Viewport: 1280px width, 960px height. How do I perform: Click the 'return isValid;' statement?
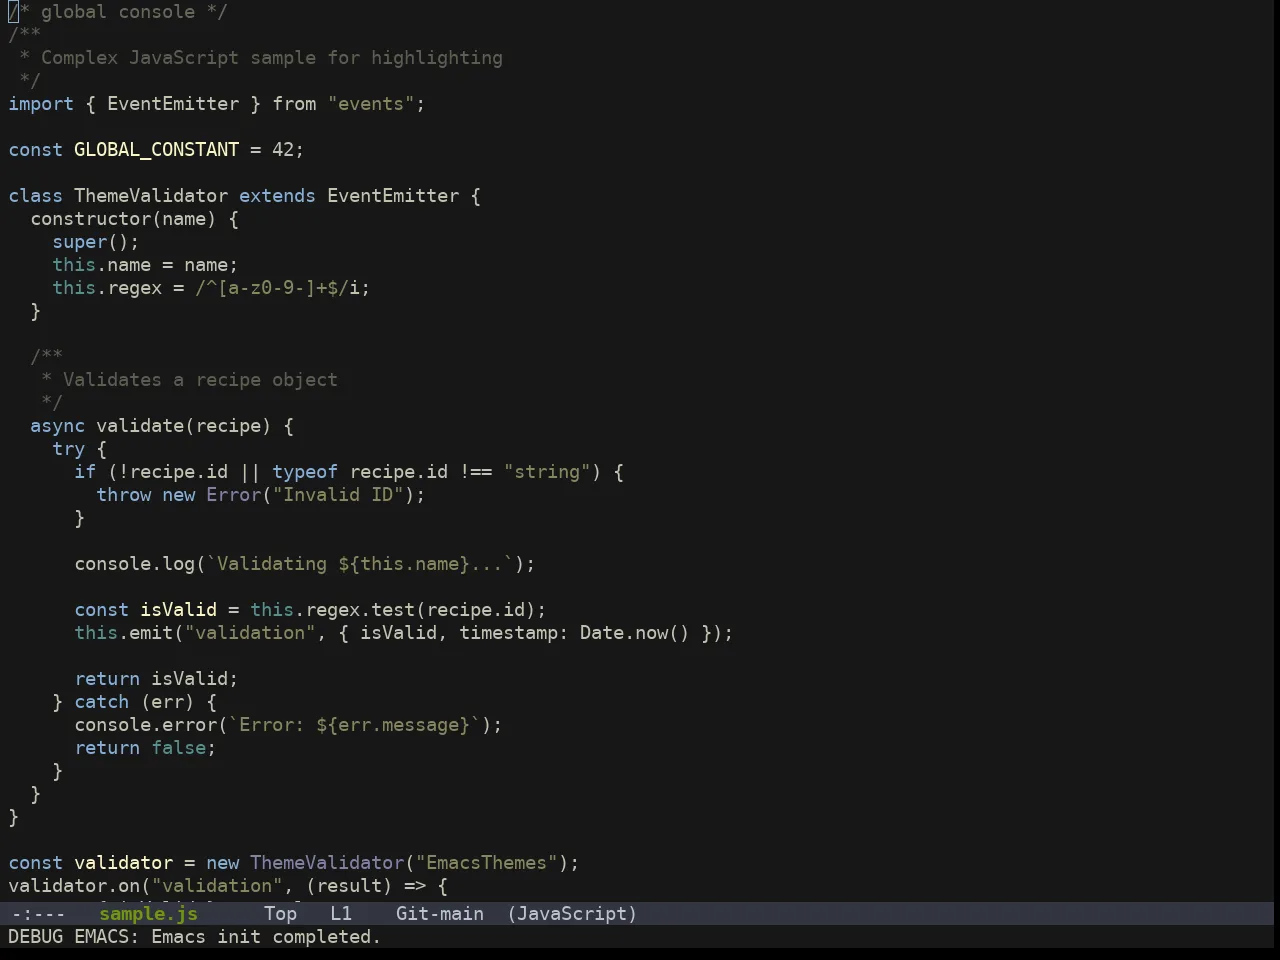pos(157,679)
